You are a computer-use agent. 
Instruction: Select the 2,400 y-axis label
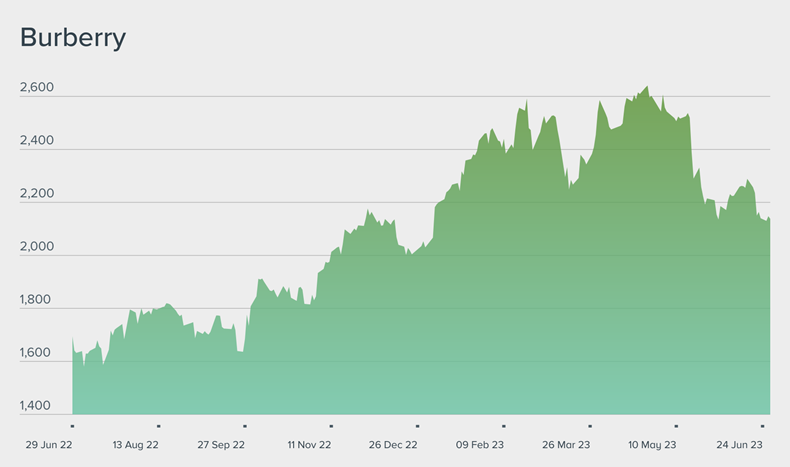coord(37,141)
